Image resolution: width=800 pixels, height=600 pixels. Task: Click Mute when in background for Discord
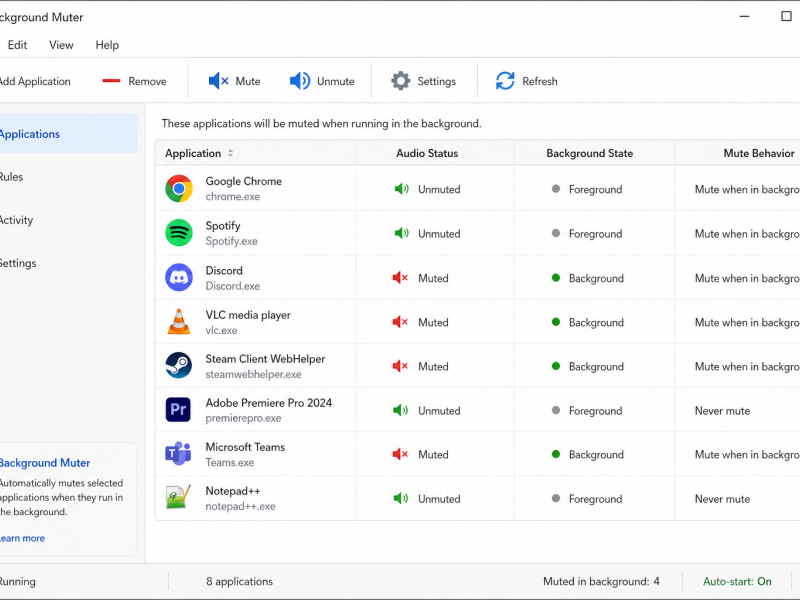point(747,278)
